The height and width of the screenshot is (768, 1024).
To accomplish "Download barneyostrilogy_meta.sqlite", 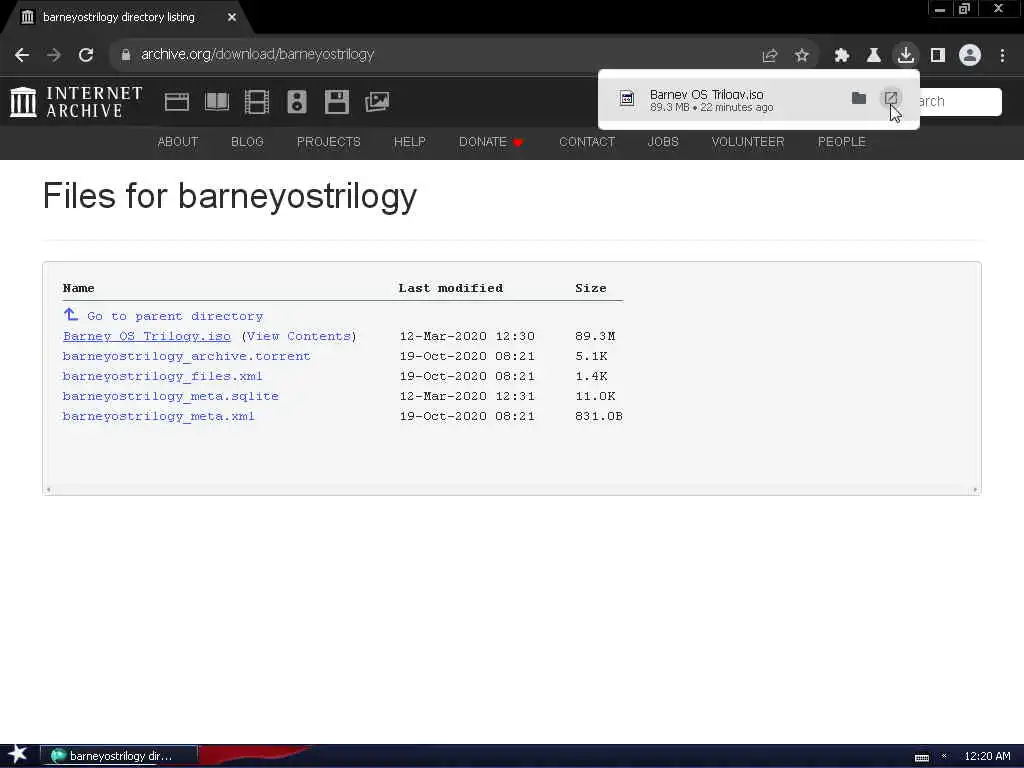I will [170, 396].
